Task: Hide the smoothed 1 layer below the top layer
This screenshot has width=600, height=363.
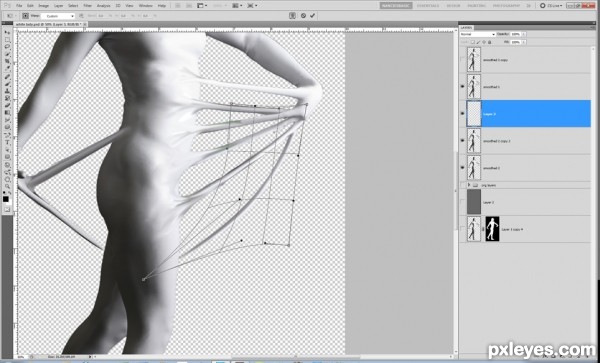Action: click(463, 86)
